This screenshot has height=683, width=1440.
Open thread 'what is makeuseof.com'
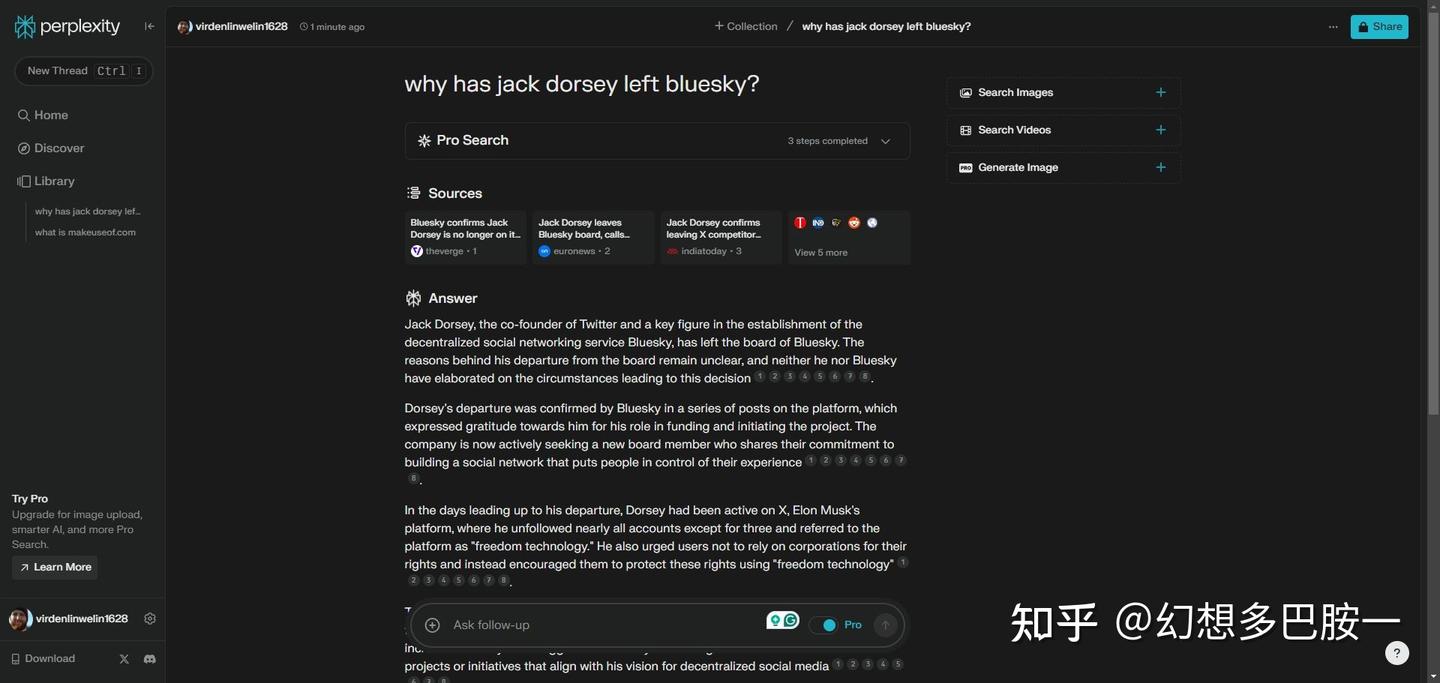click(x=85, y=232)
